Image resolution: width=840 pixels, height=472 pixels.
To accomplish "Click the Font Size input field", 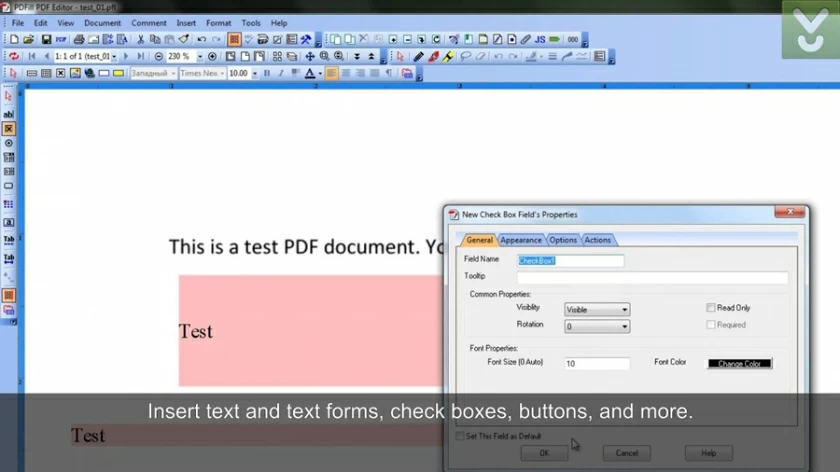I will (597, 364).
